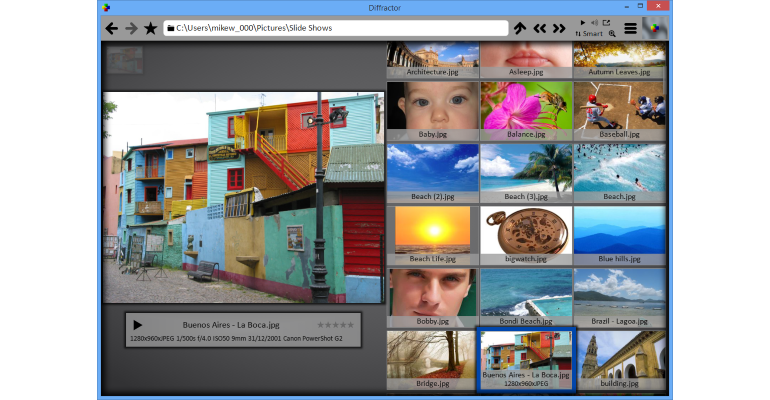Open the zoom magnifier tool
The width and height of the screenshot is (770, 400).
[612, 34]
